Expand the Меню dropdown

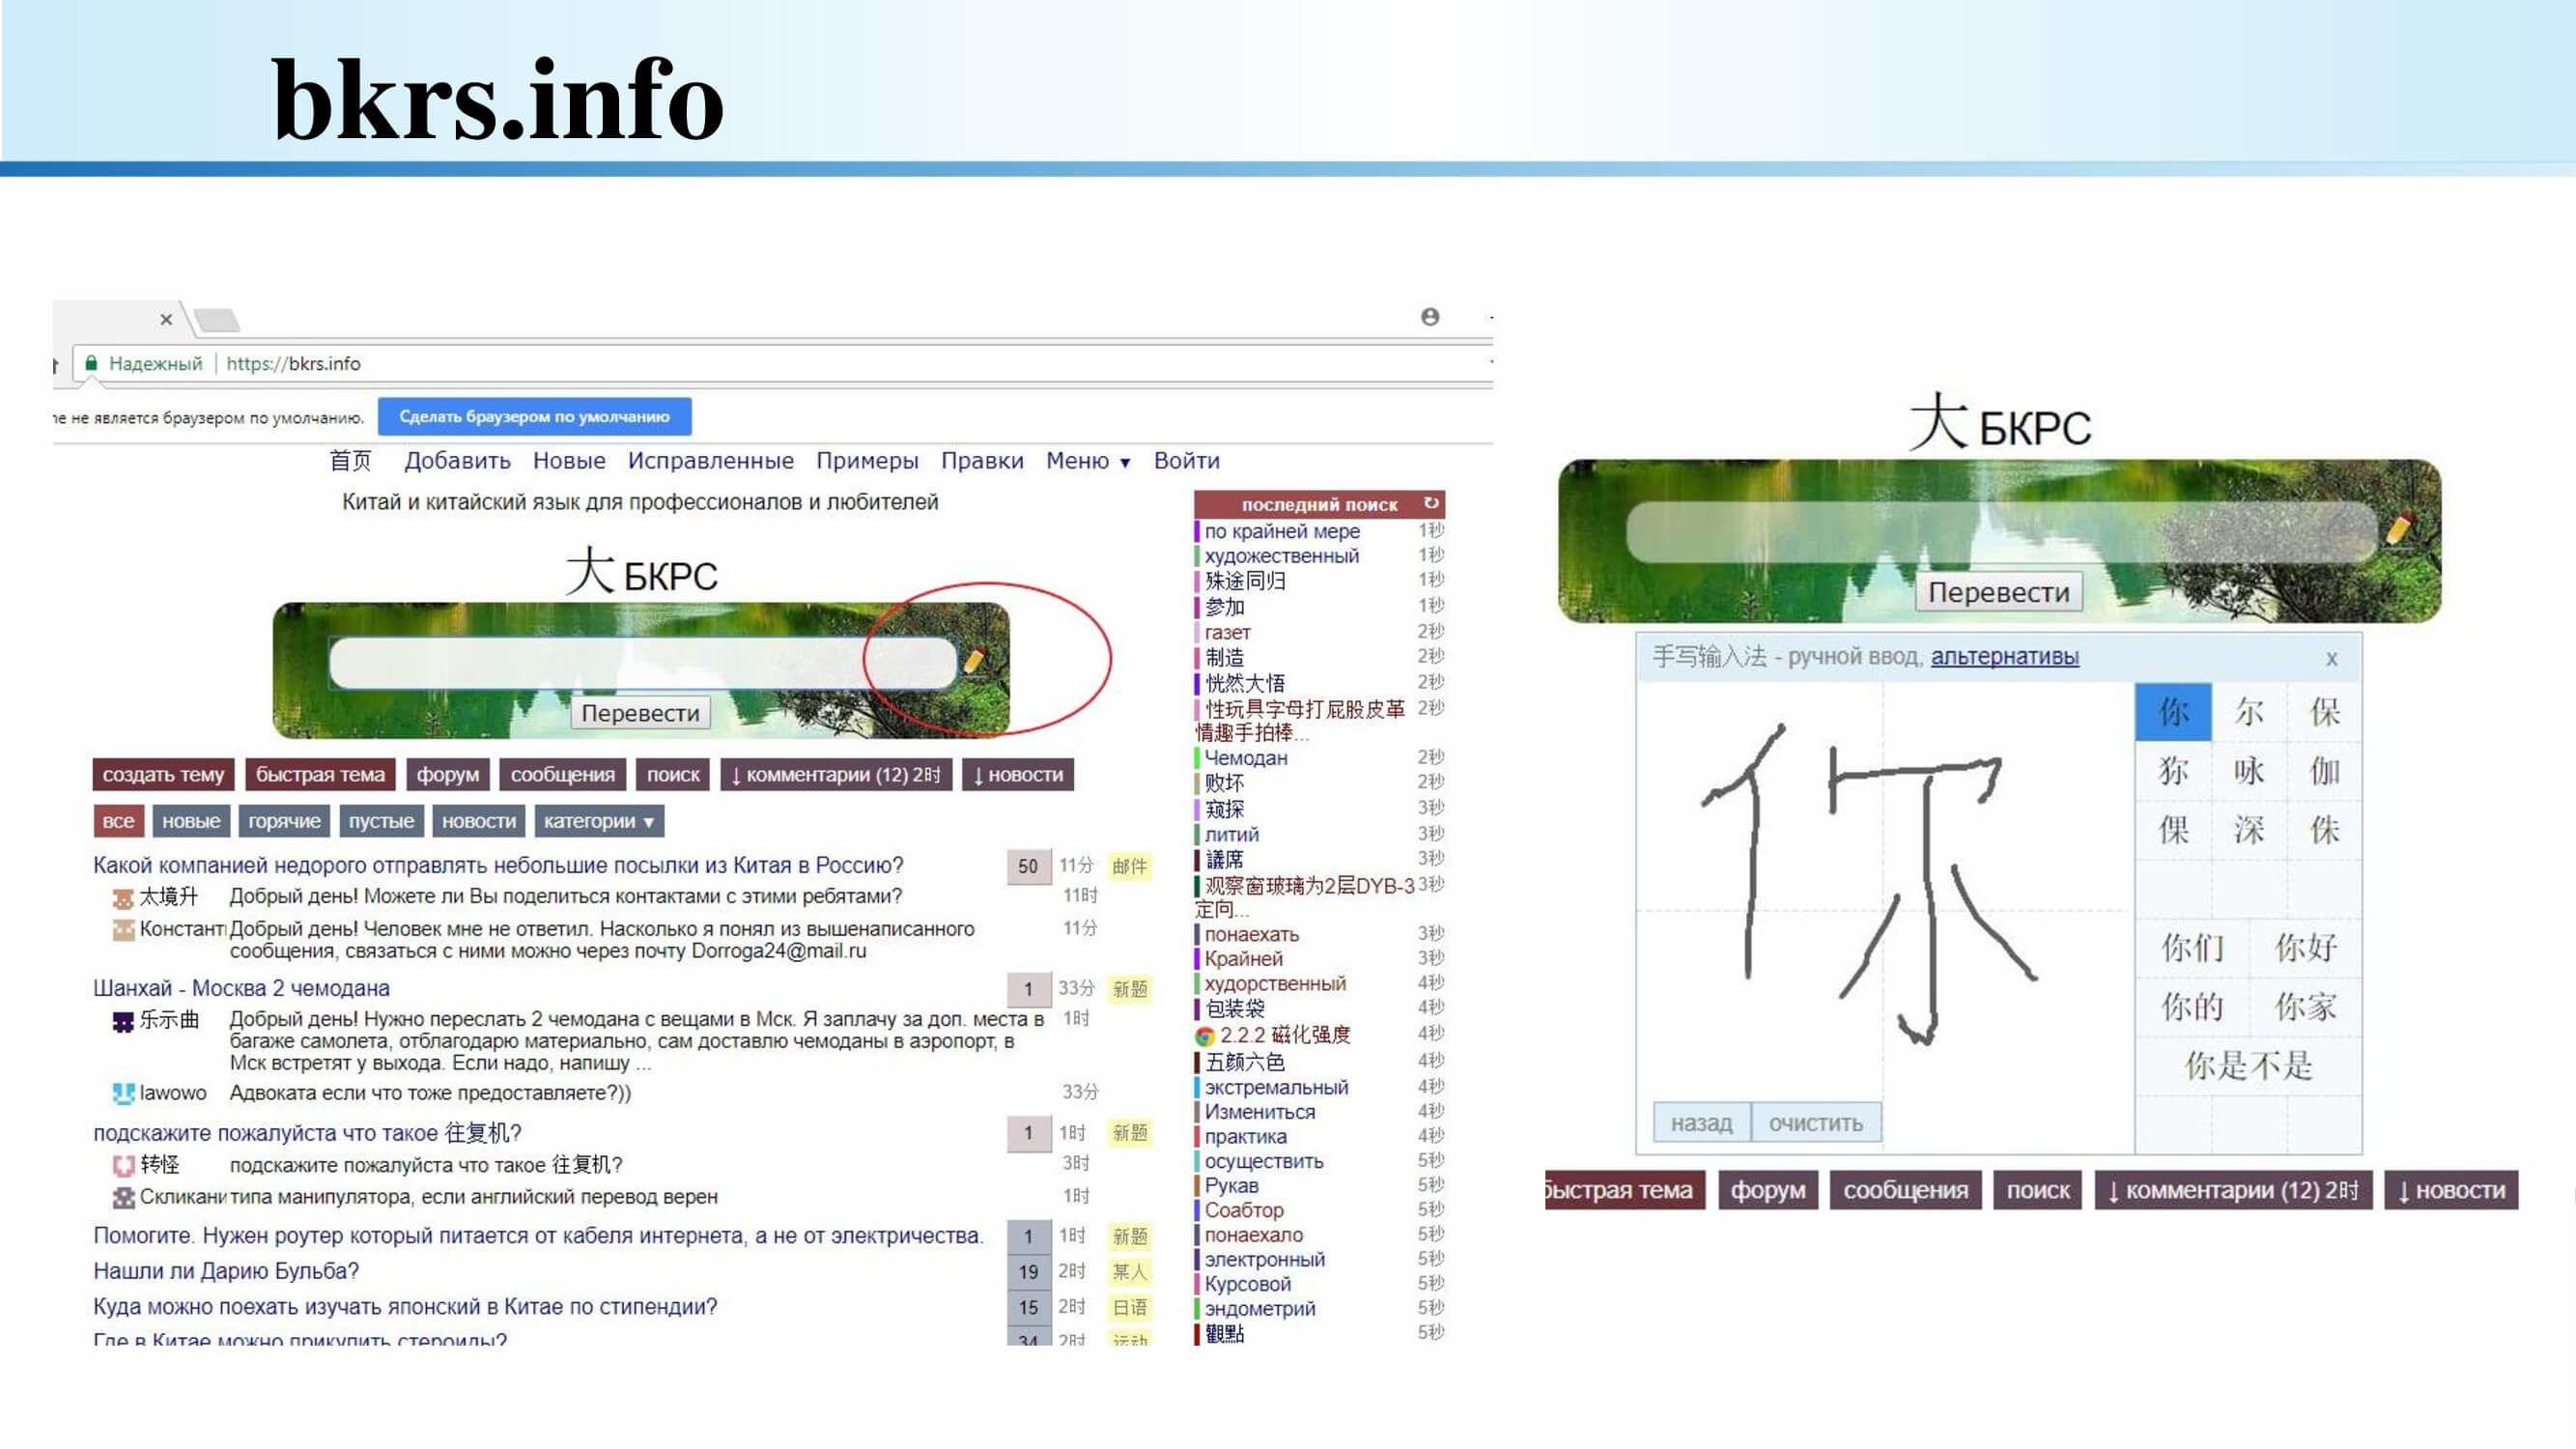(x=1088, y=461)
